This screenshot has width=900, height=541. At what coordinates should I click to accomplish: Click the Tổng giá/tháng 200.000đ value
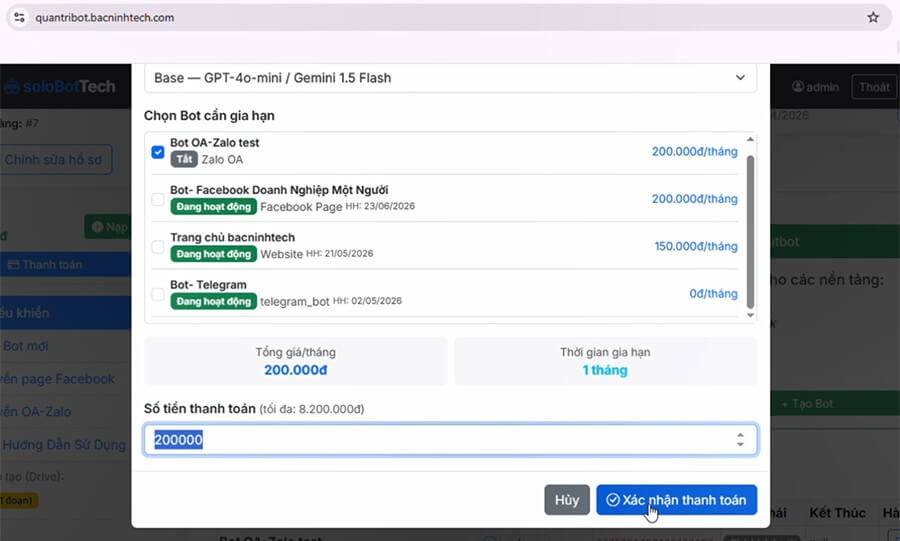click(296, 370)
